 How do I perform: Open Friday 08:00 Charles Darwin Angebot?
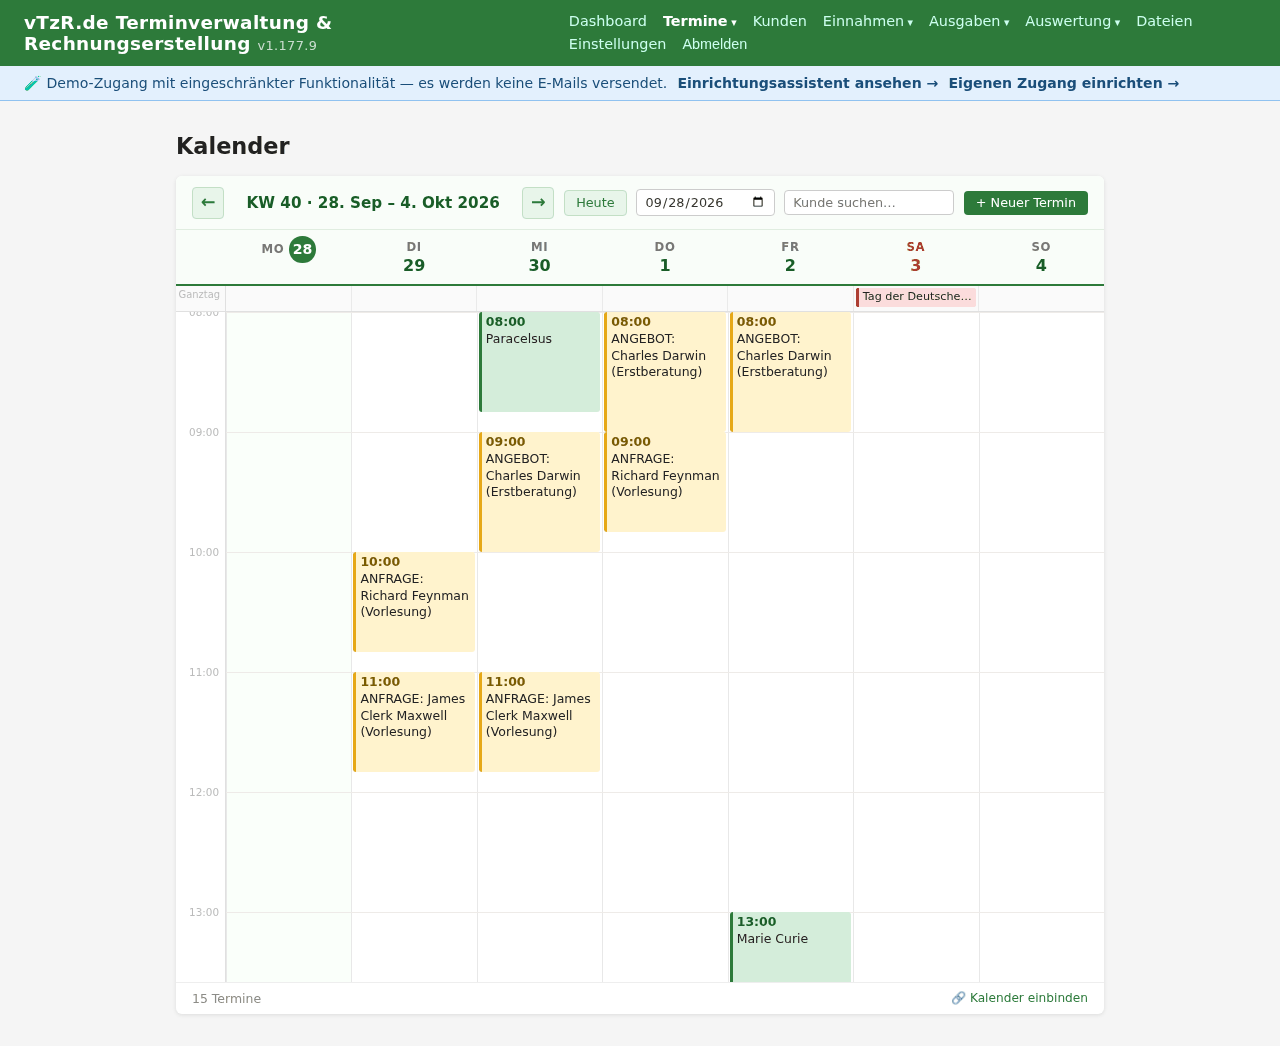791,372
